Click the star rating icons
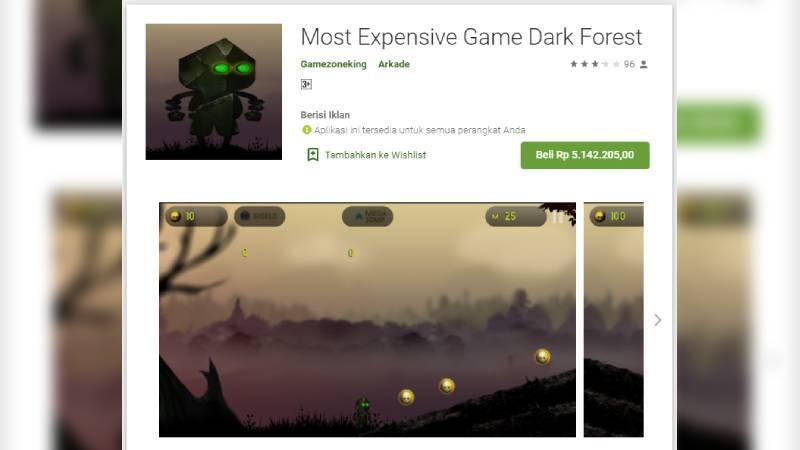This screenshot has width=800, height=450. (594, 64)
